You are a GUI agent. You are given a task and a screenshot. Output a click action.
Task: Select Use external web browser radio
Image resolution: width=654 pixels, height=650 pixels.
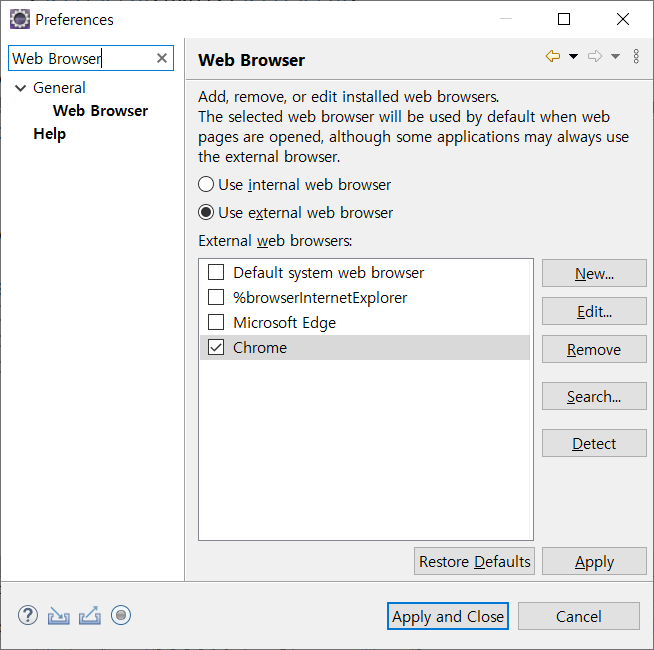click(x=206, y=212)
